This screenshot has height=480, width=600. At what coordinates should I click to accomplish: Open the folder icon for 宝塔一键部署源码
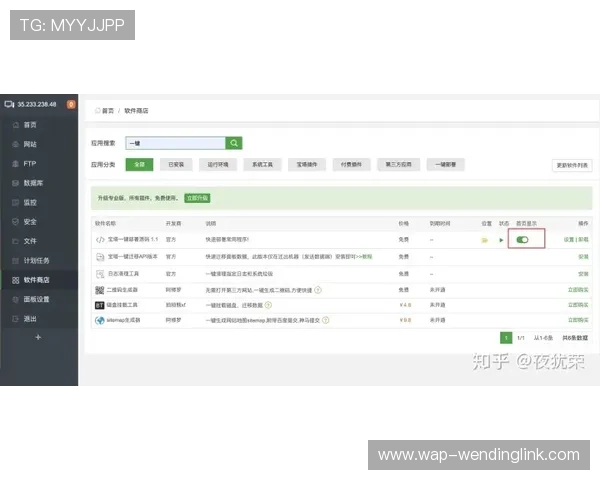tap(484, 240)
